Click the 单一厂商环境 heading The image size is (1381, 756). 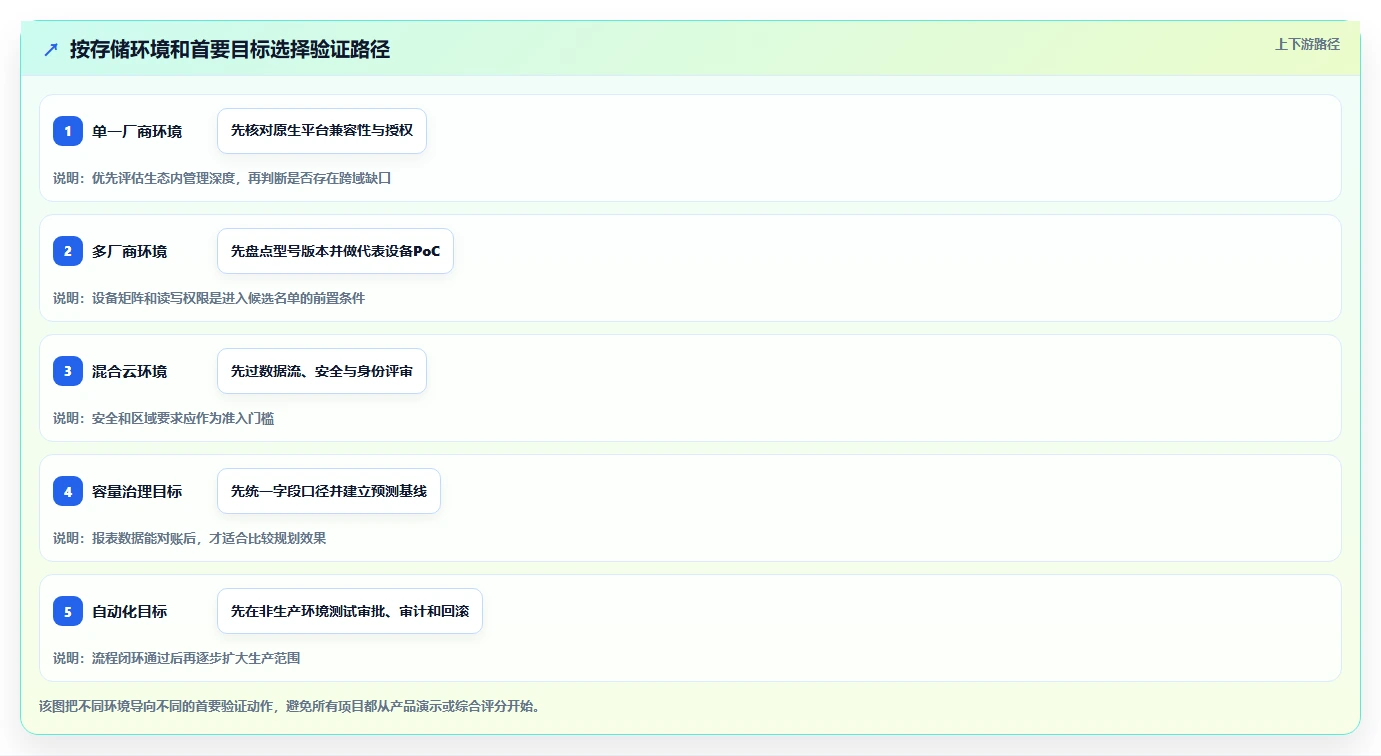[x=137, y=131]
